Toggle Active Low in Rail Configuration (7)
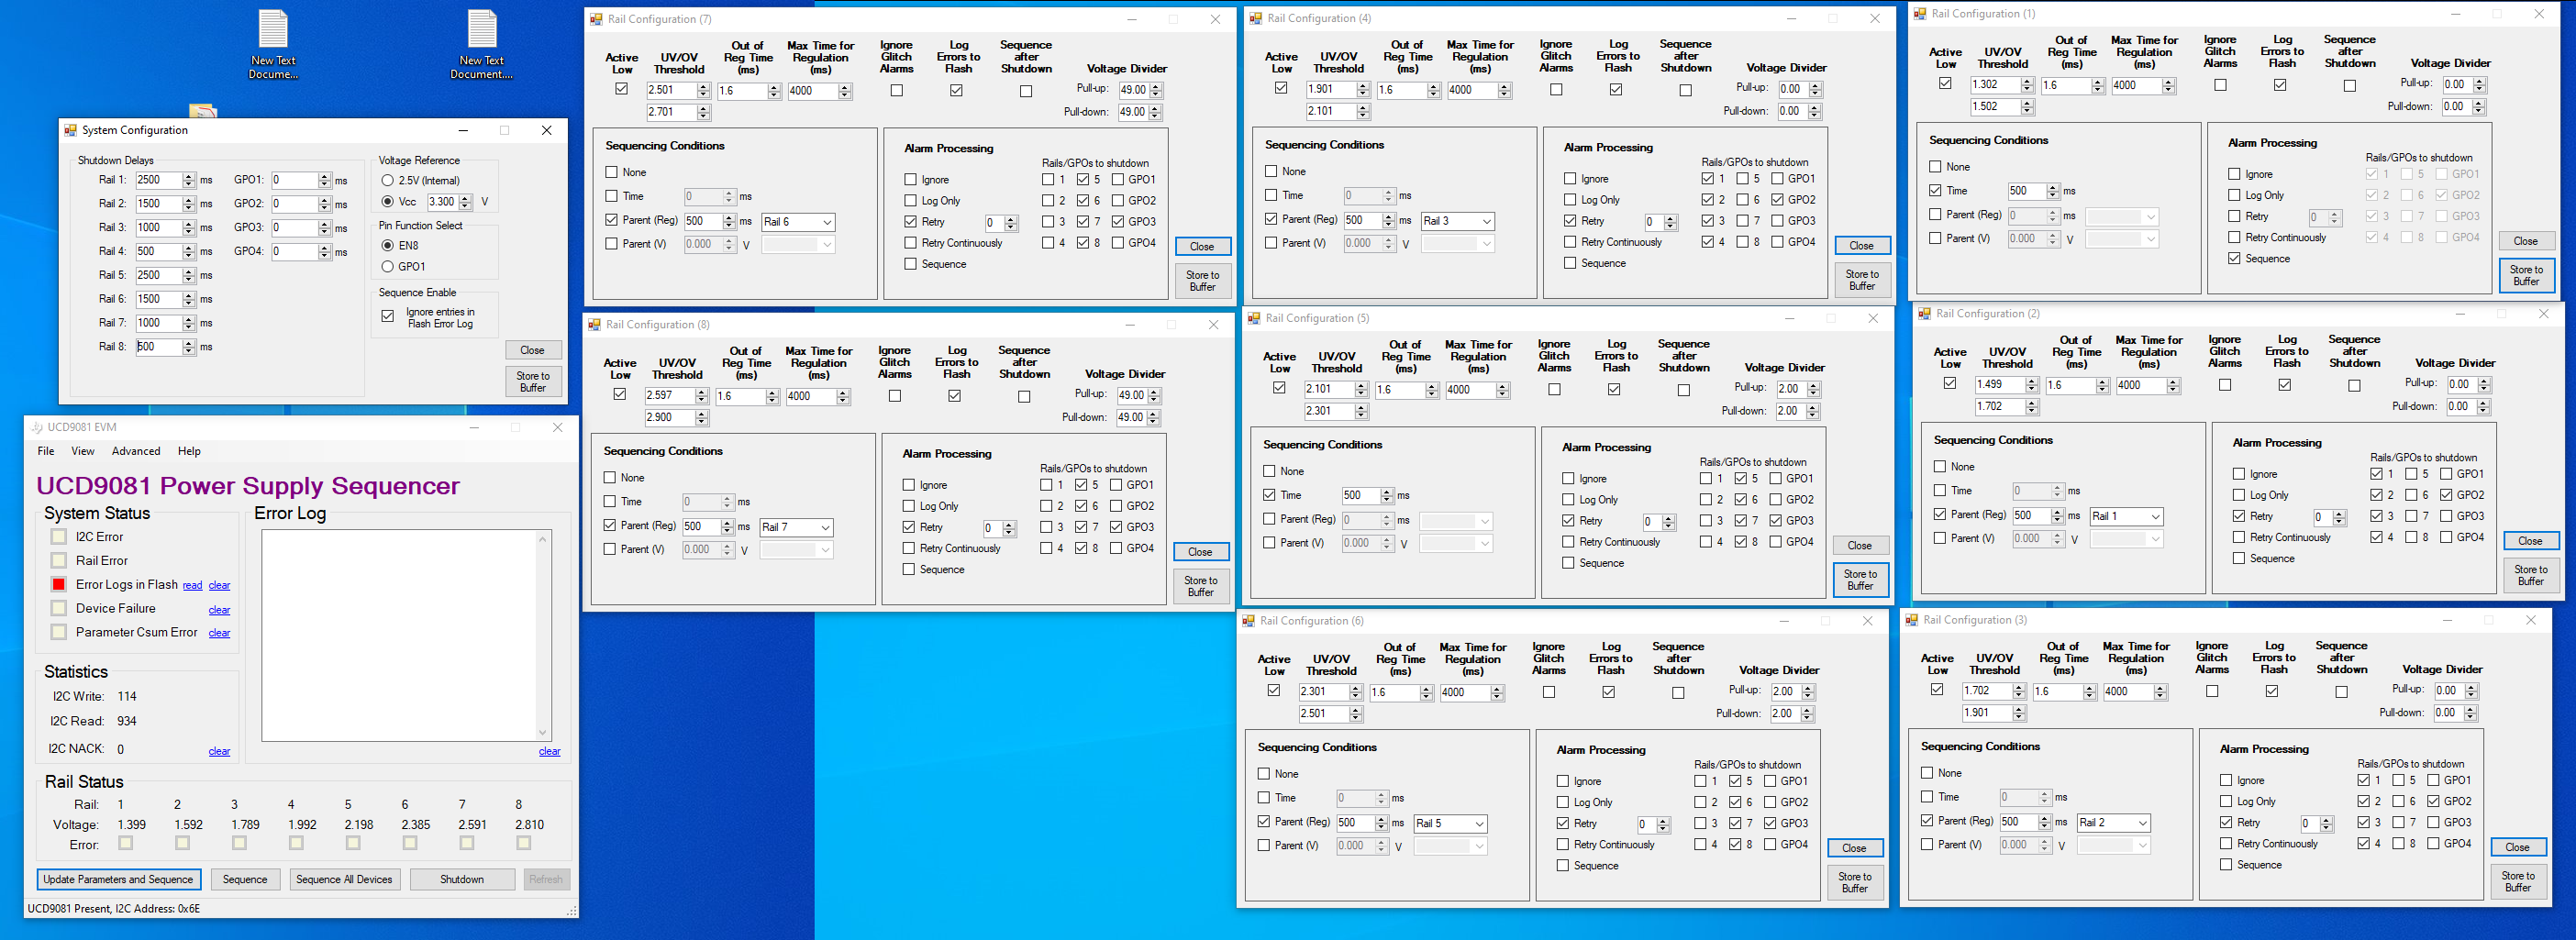The width and height of the screenshot is (2576, 940). (622, 89)
